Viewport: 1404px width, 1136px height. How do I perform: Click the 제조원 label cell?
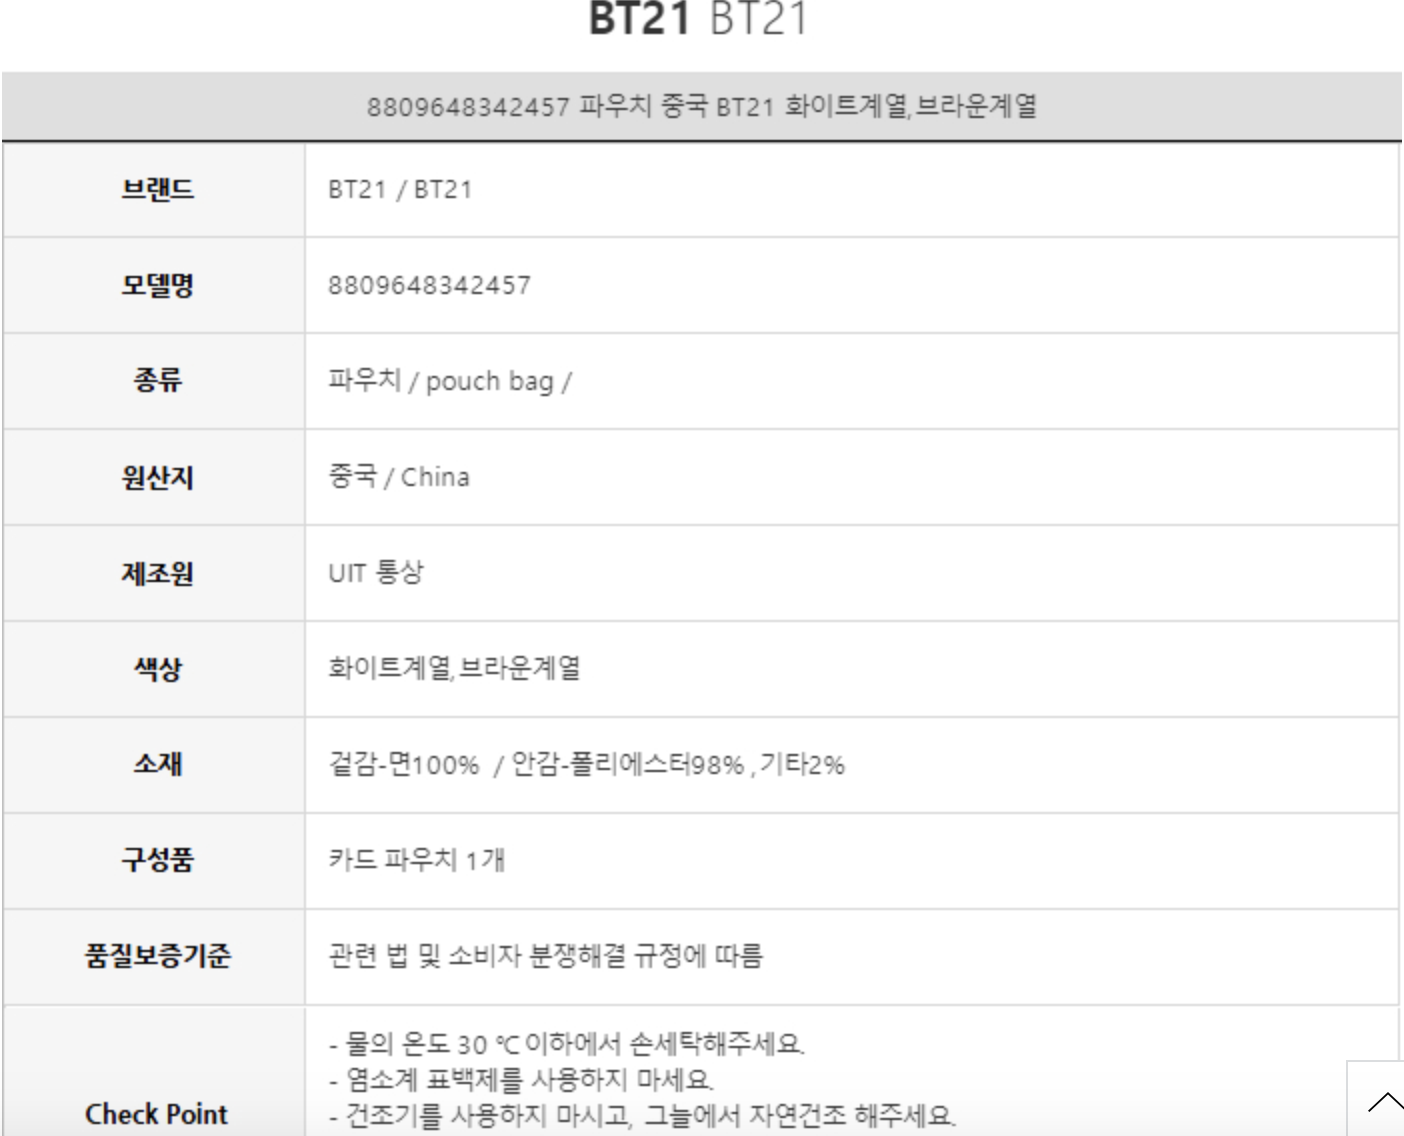coord(157,573)
